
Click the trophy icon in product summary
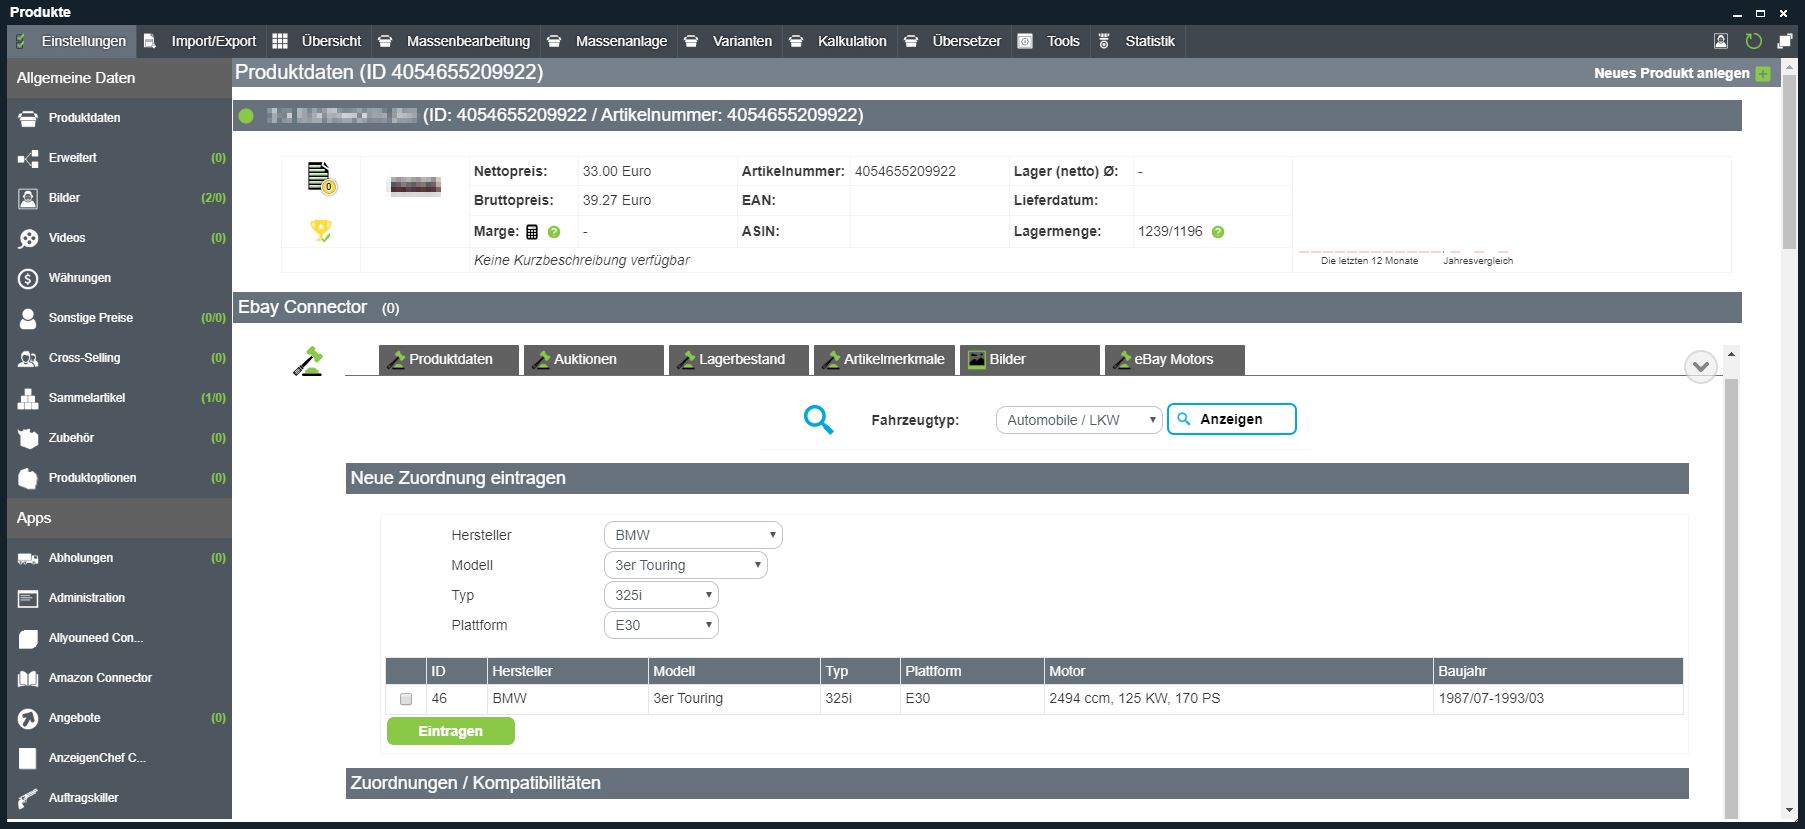[321, 231]
